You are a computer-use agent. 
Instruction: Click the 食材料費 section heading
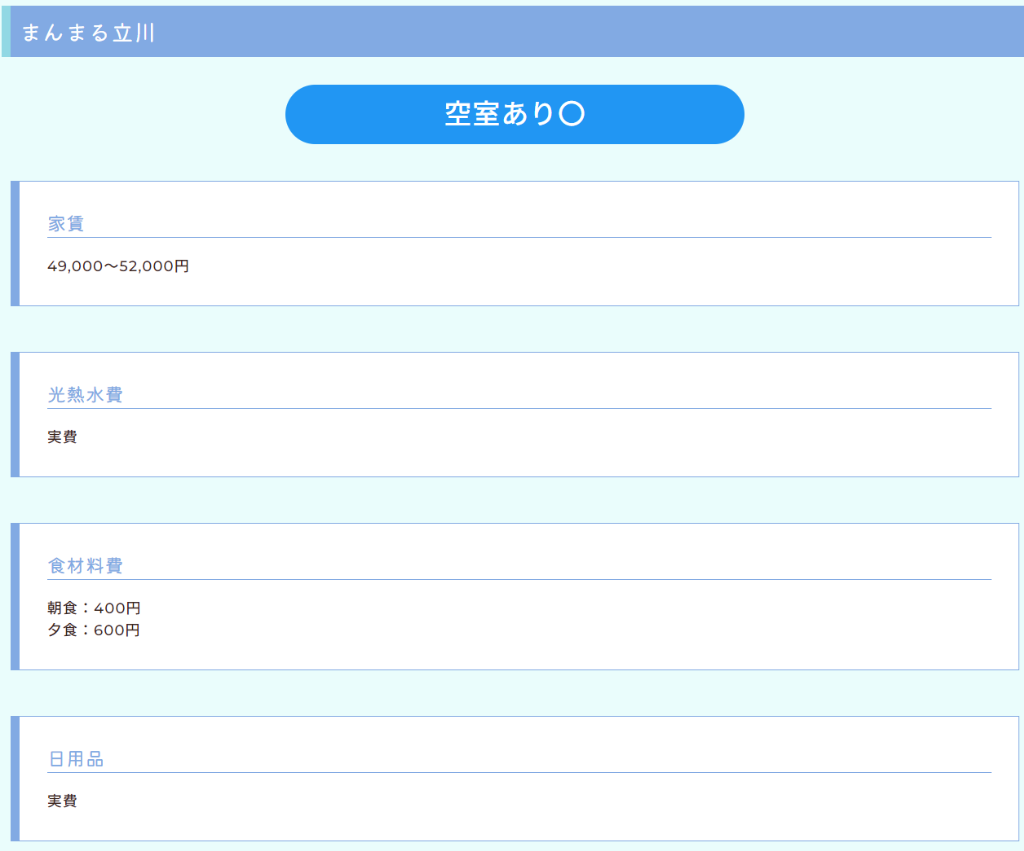click(85, 566)
